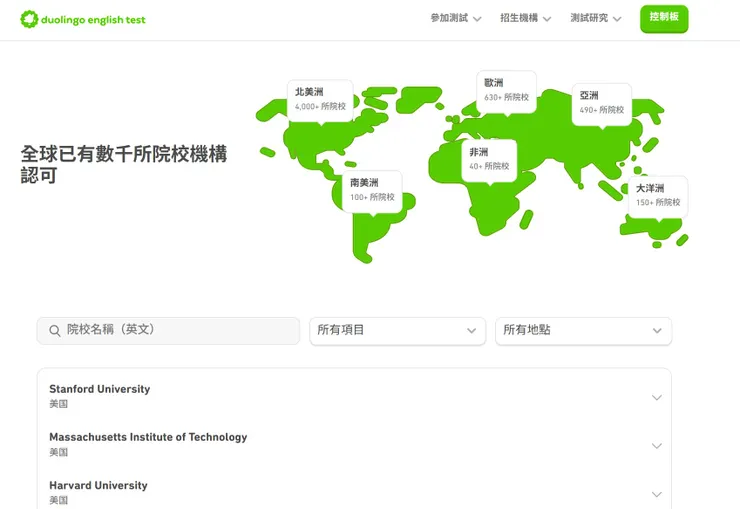740x509 pixels.
Task: Click the 院校名稱 search field
Action: pyautogui.click(x=168, y=330)
